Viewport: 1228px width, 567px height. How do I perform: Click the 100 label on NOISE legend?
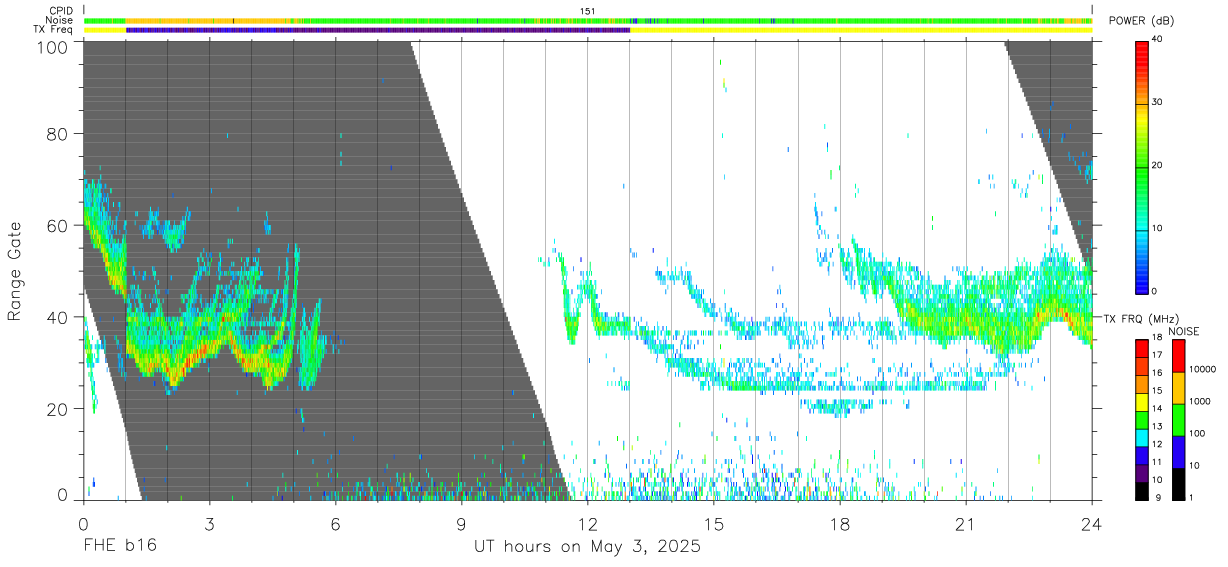click(1197, 434)
